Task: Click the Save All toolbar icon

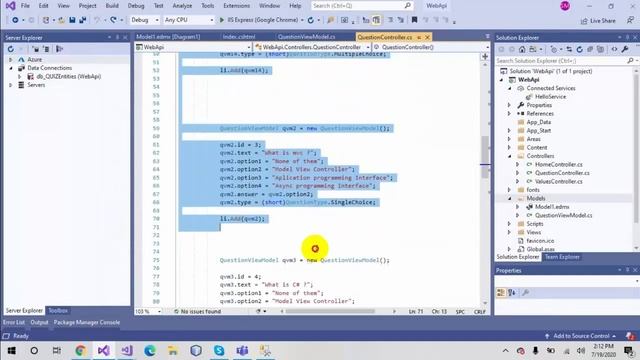Action: coord(83,20)
